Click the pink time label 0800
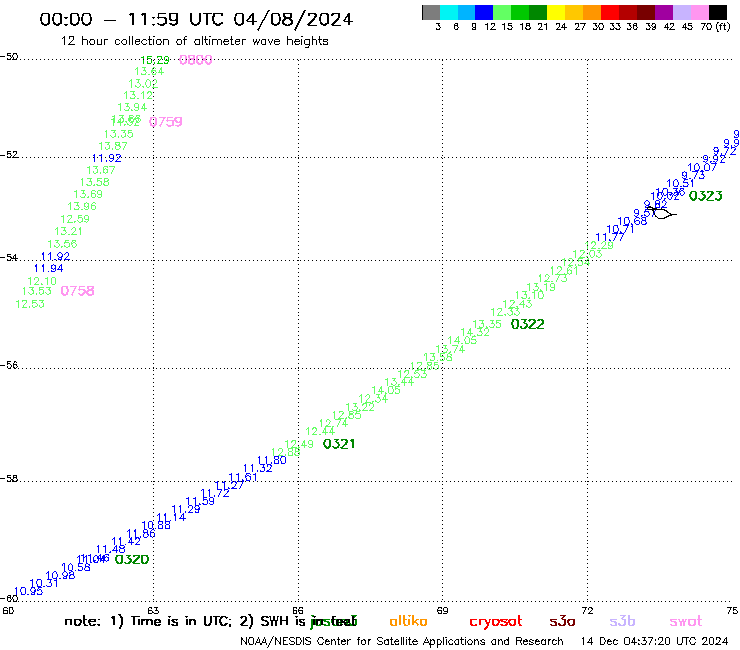This screenshot has height=650, width=740. coord(195,60)
